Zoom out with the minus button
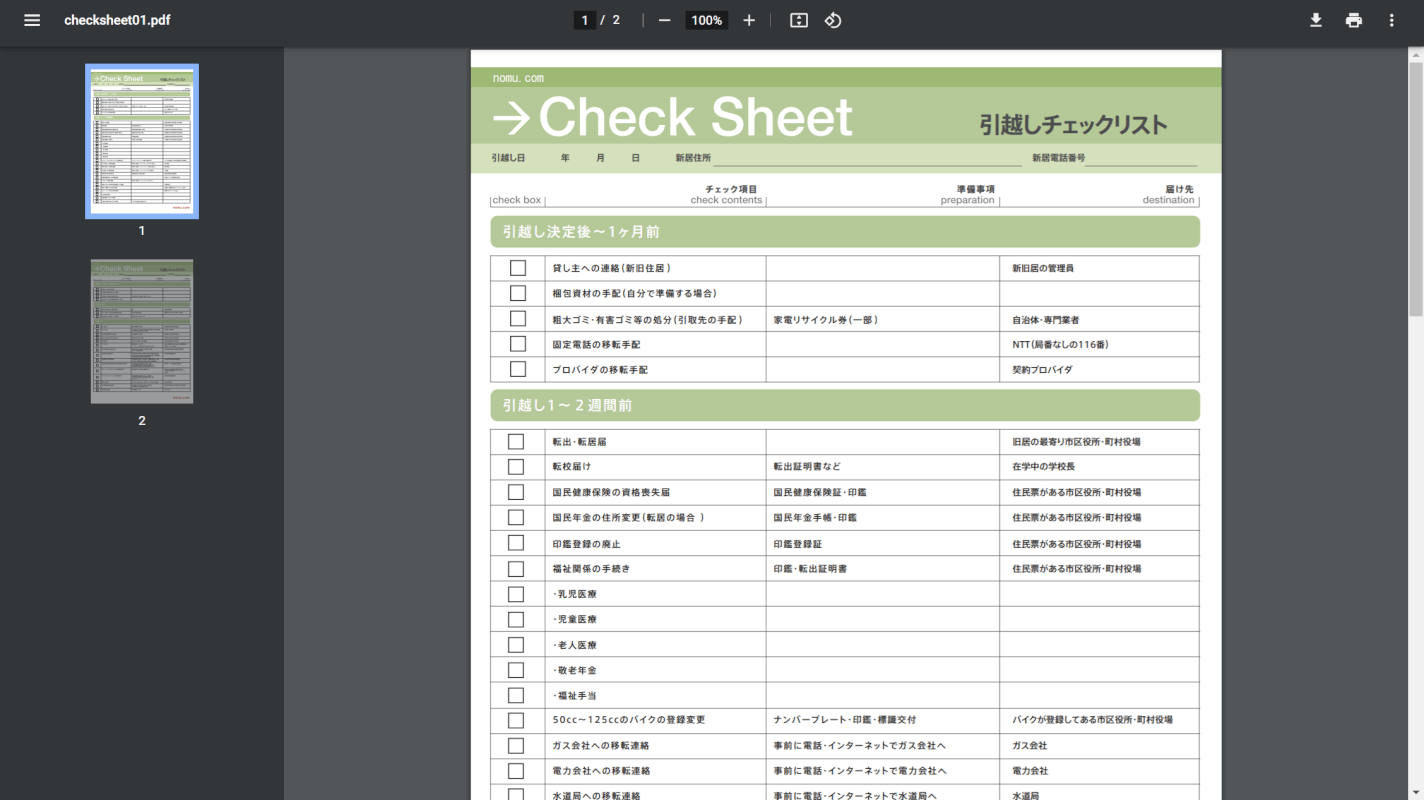The image size is (1424, 800). 664,20
